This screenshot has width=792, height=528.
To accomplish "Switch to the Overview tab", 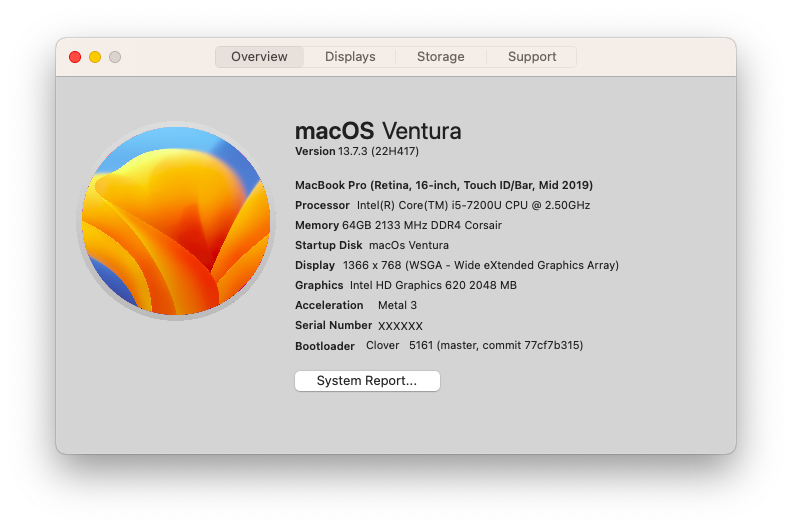I will (x=259, y=57).
